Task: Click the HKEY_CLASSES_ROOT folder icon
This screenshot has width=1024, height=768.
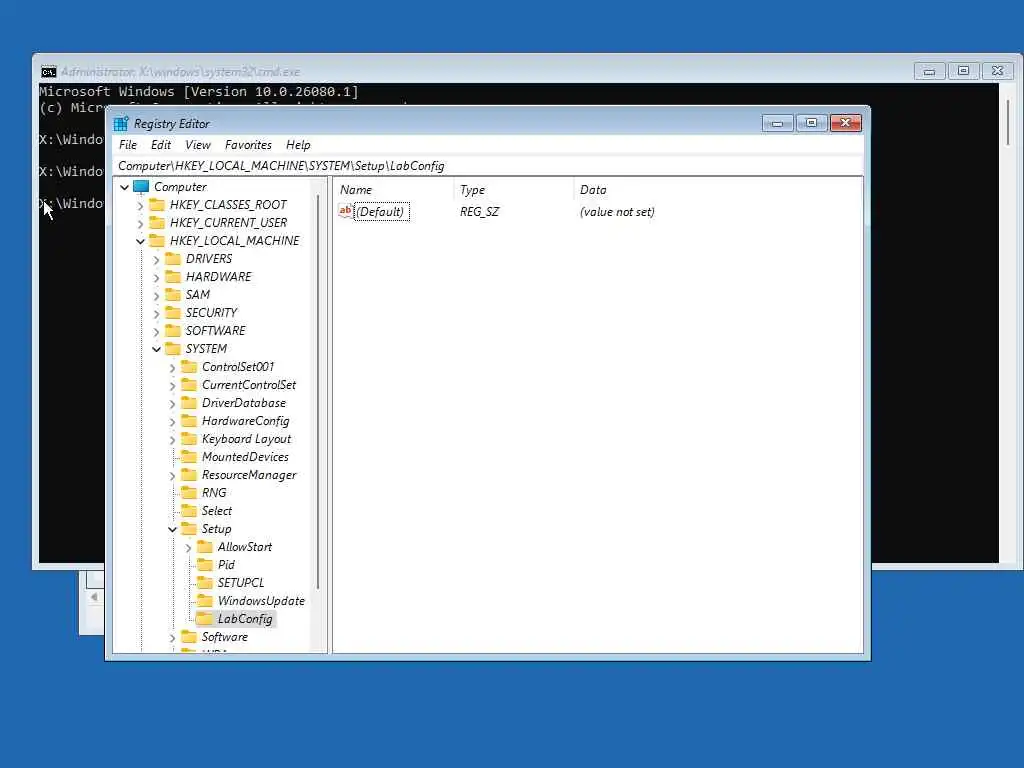Action: coord(157,204)
